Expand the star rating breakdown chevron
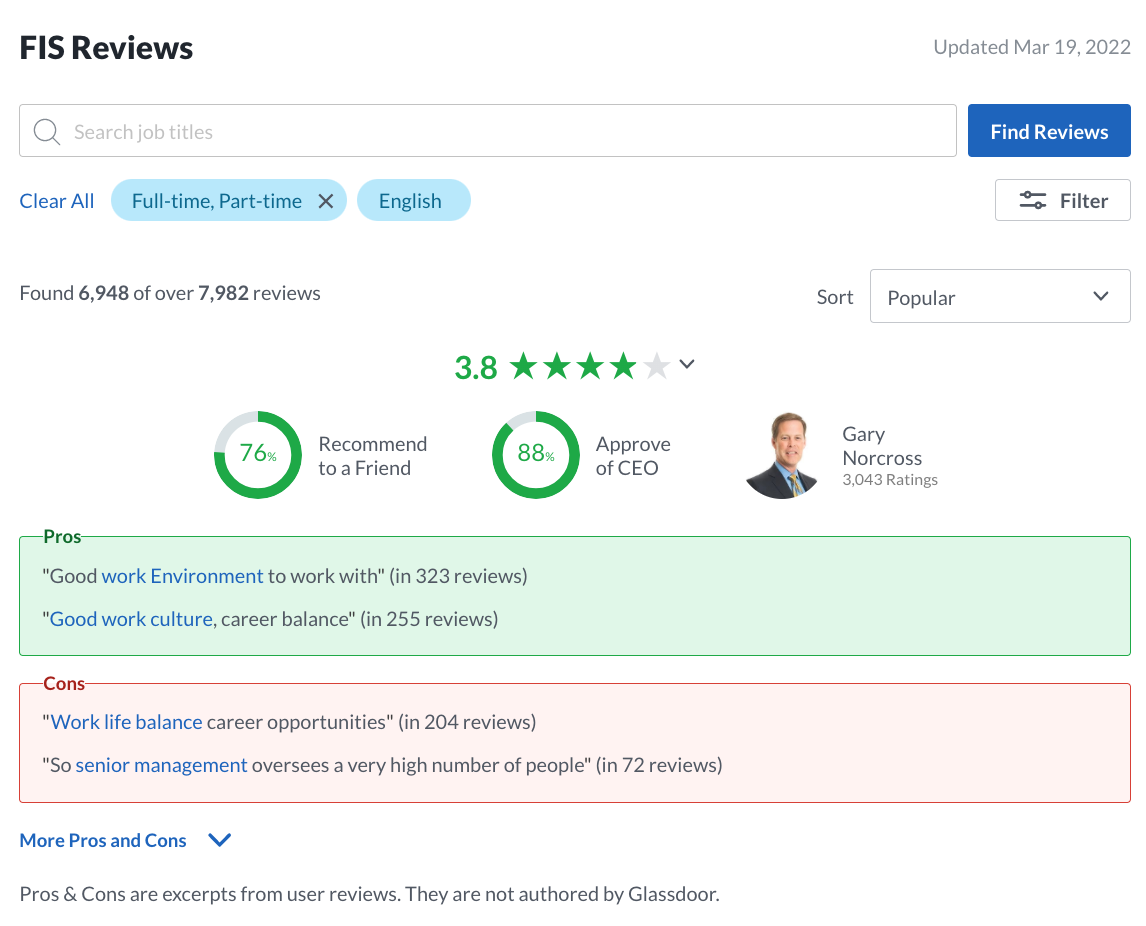1146x926 pixels. pos(686,363)
